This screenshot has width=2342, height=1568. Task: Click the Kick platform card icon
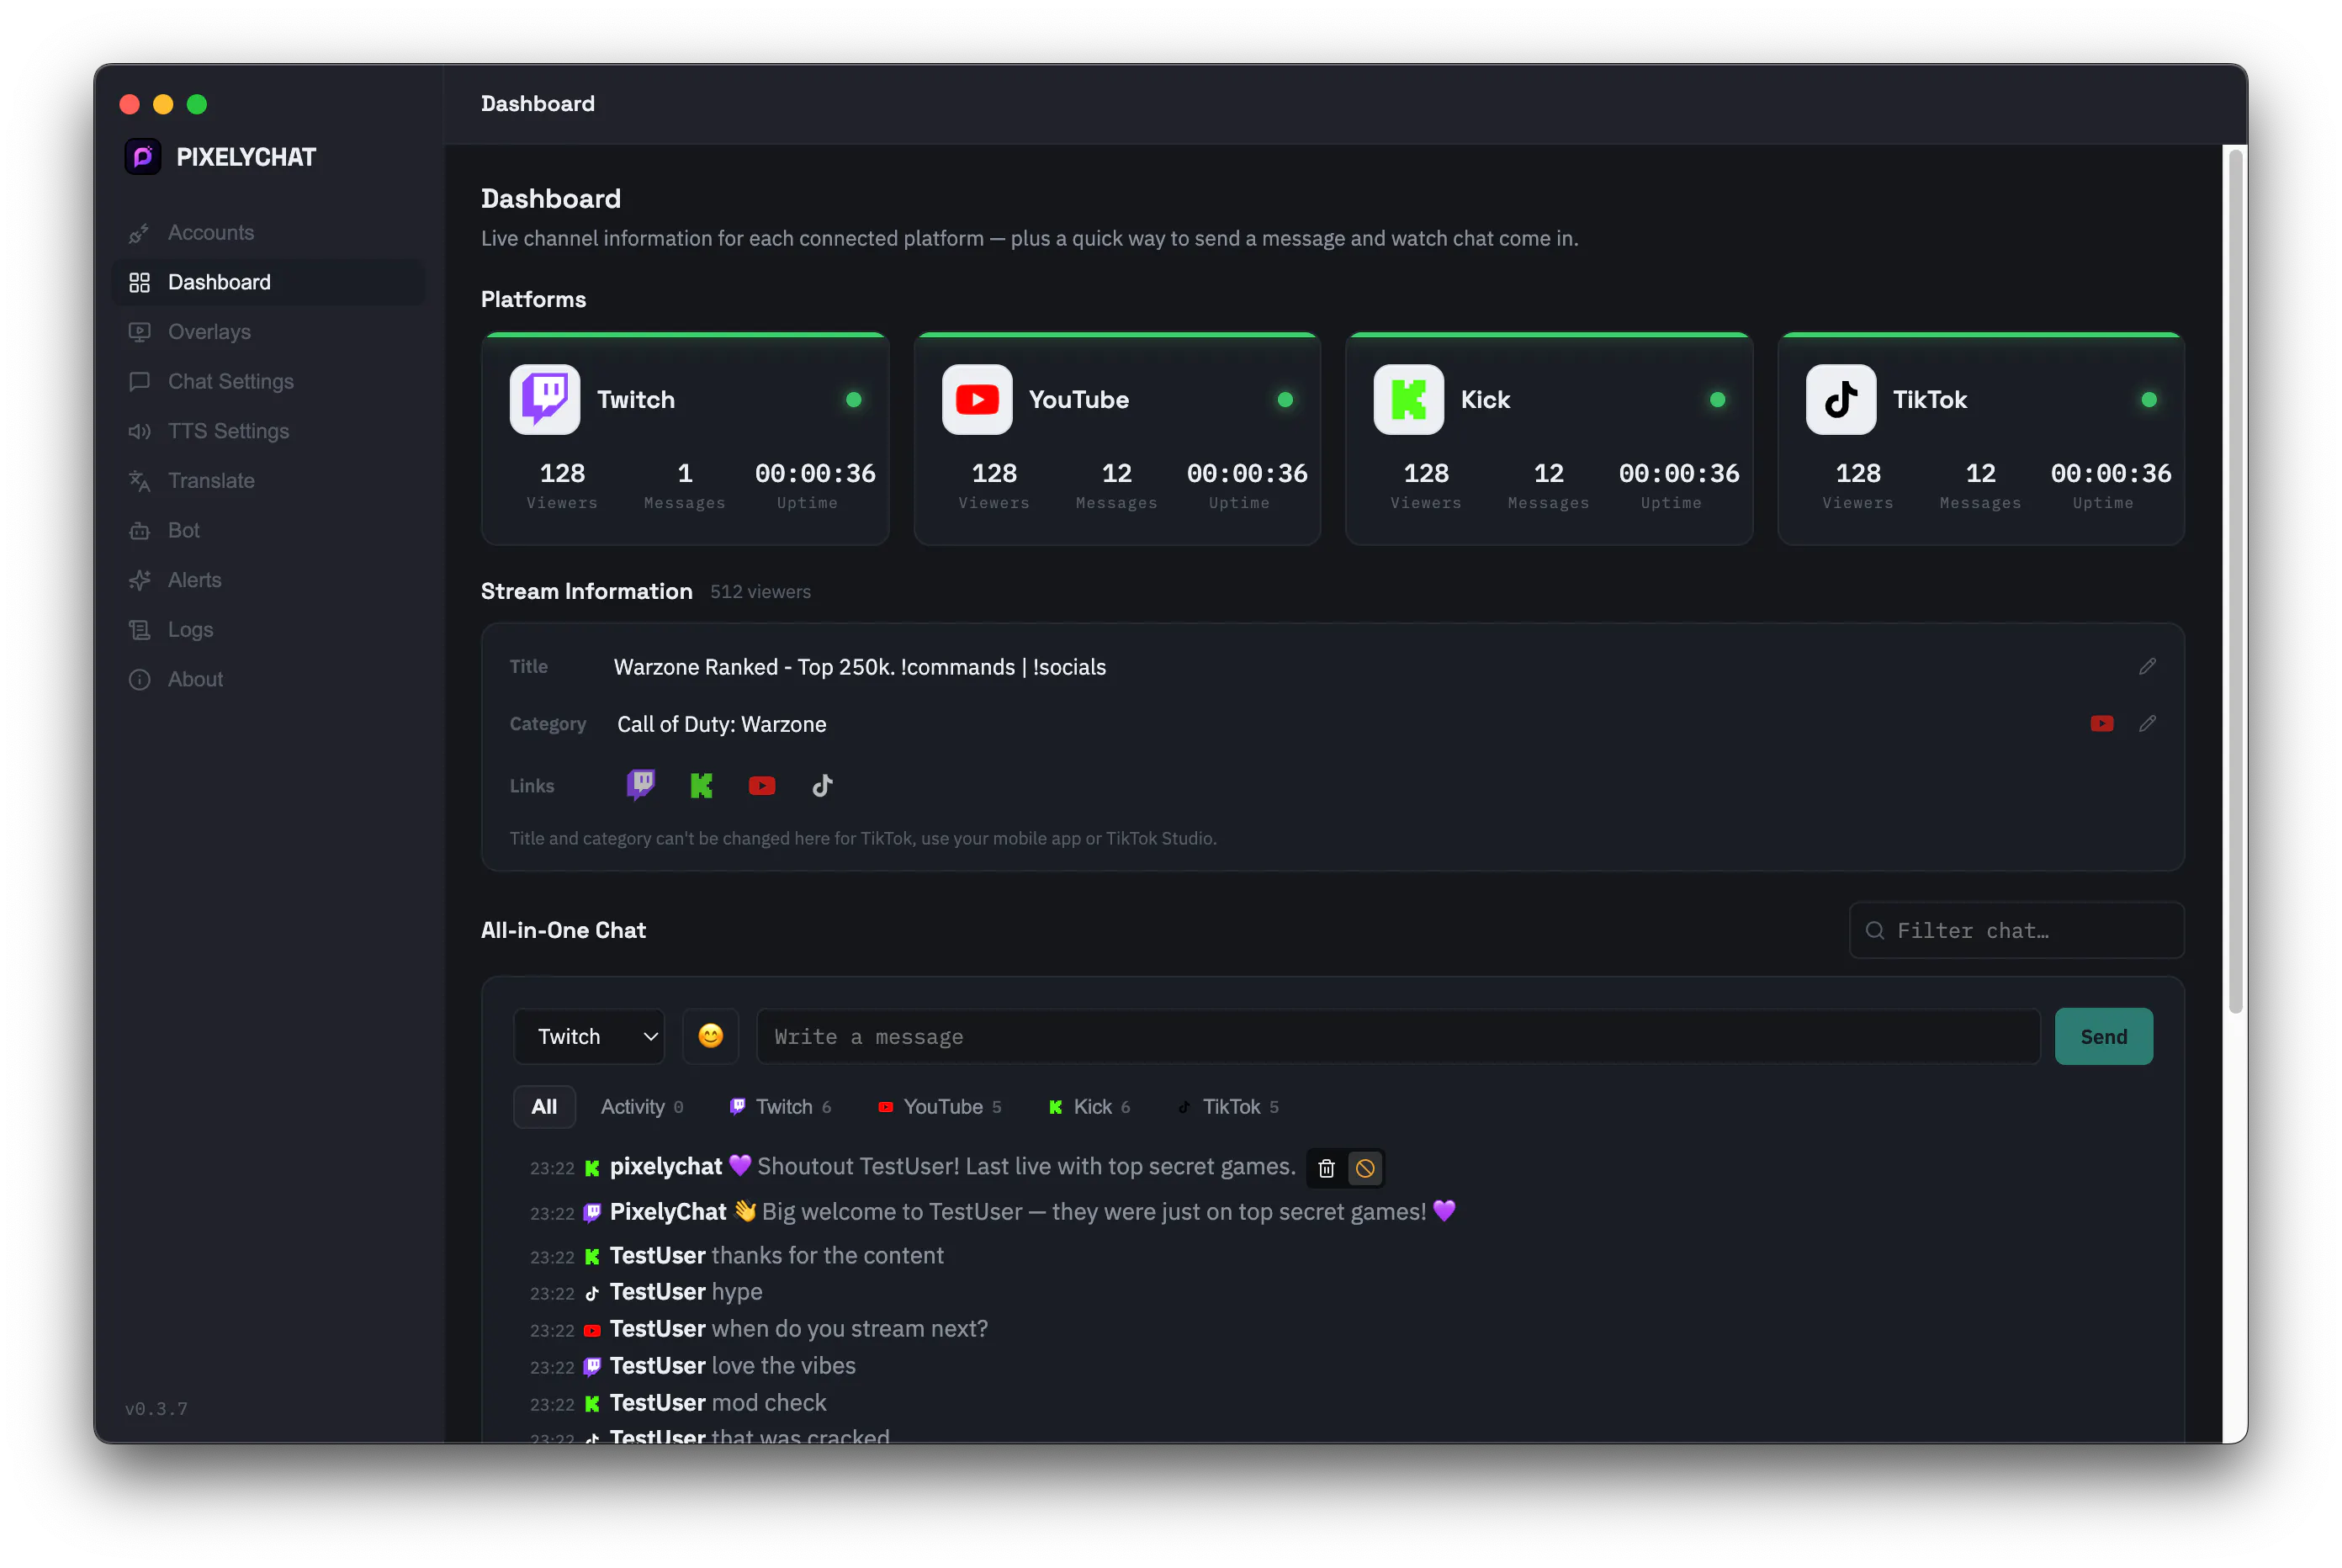(x=1409, y=400)
